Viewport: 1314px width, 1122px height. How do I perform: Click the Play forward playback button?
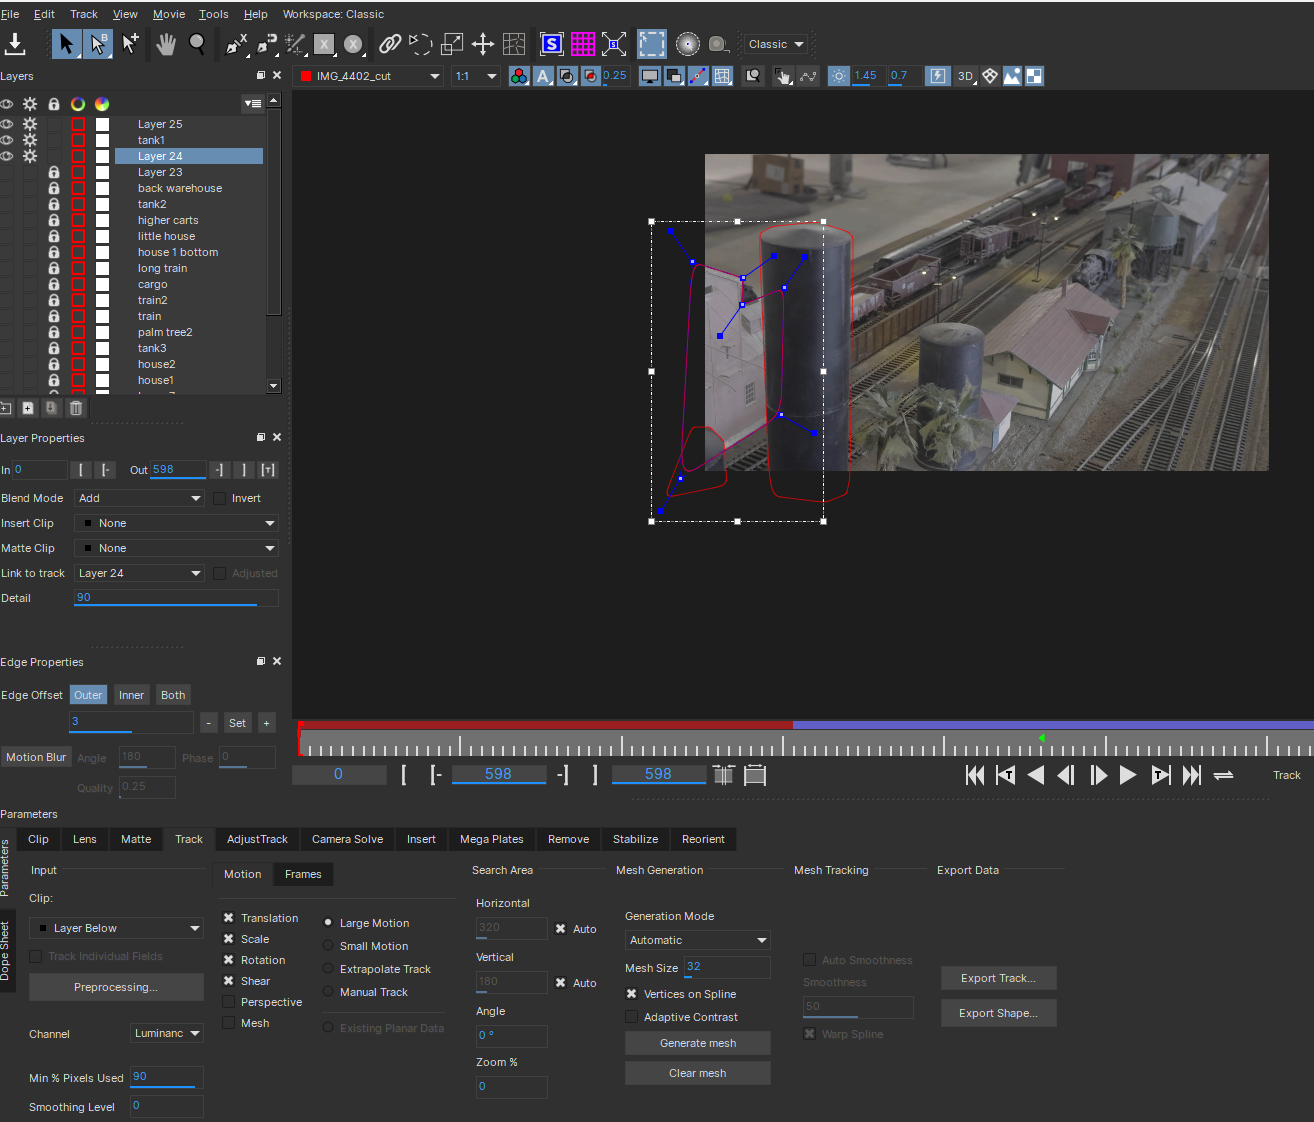click(x=1128, y=775)
